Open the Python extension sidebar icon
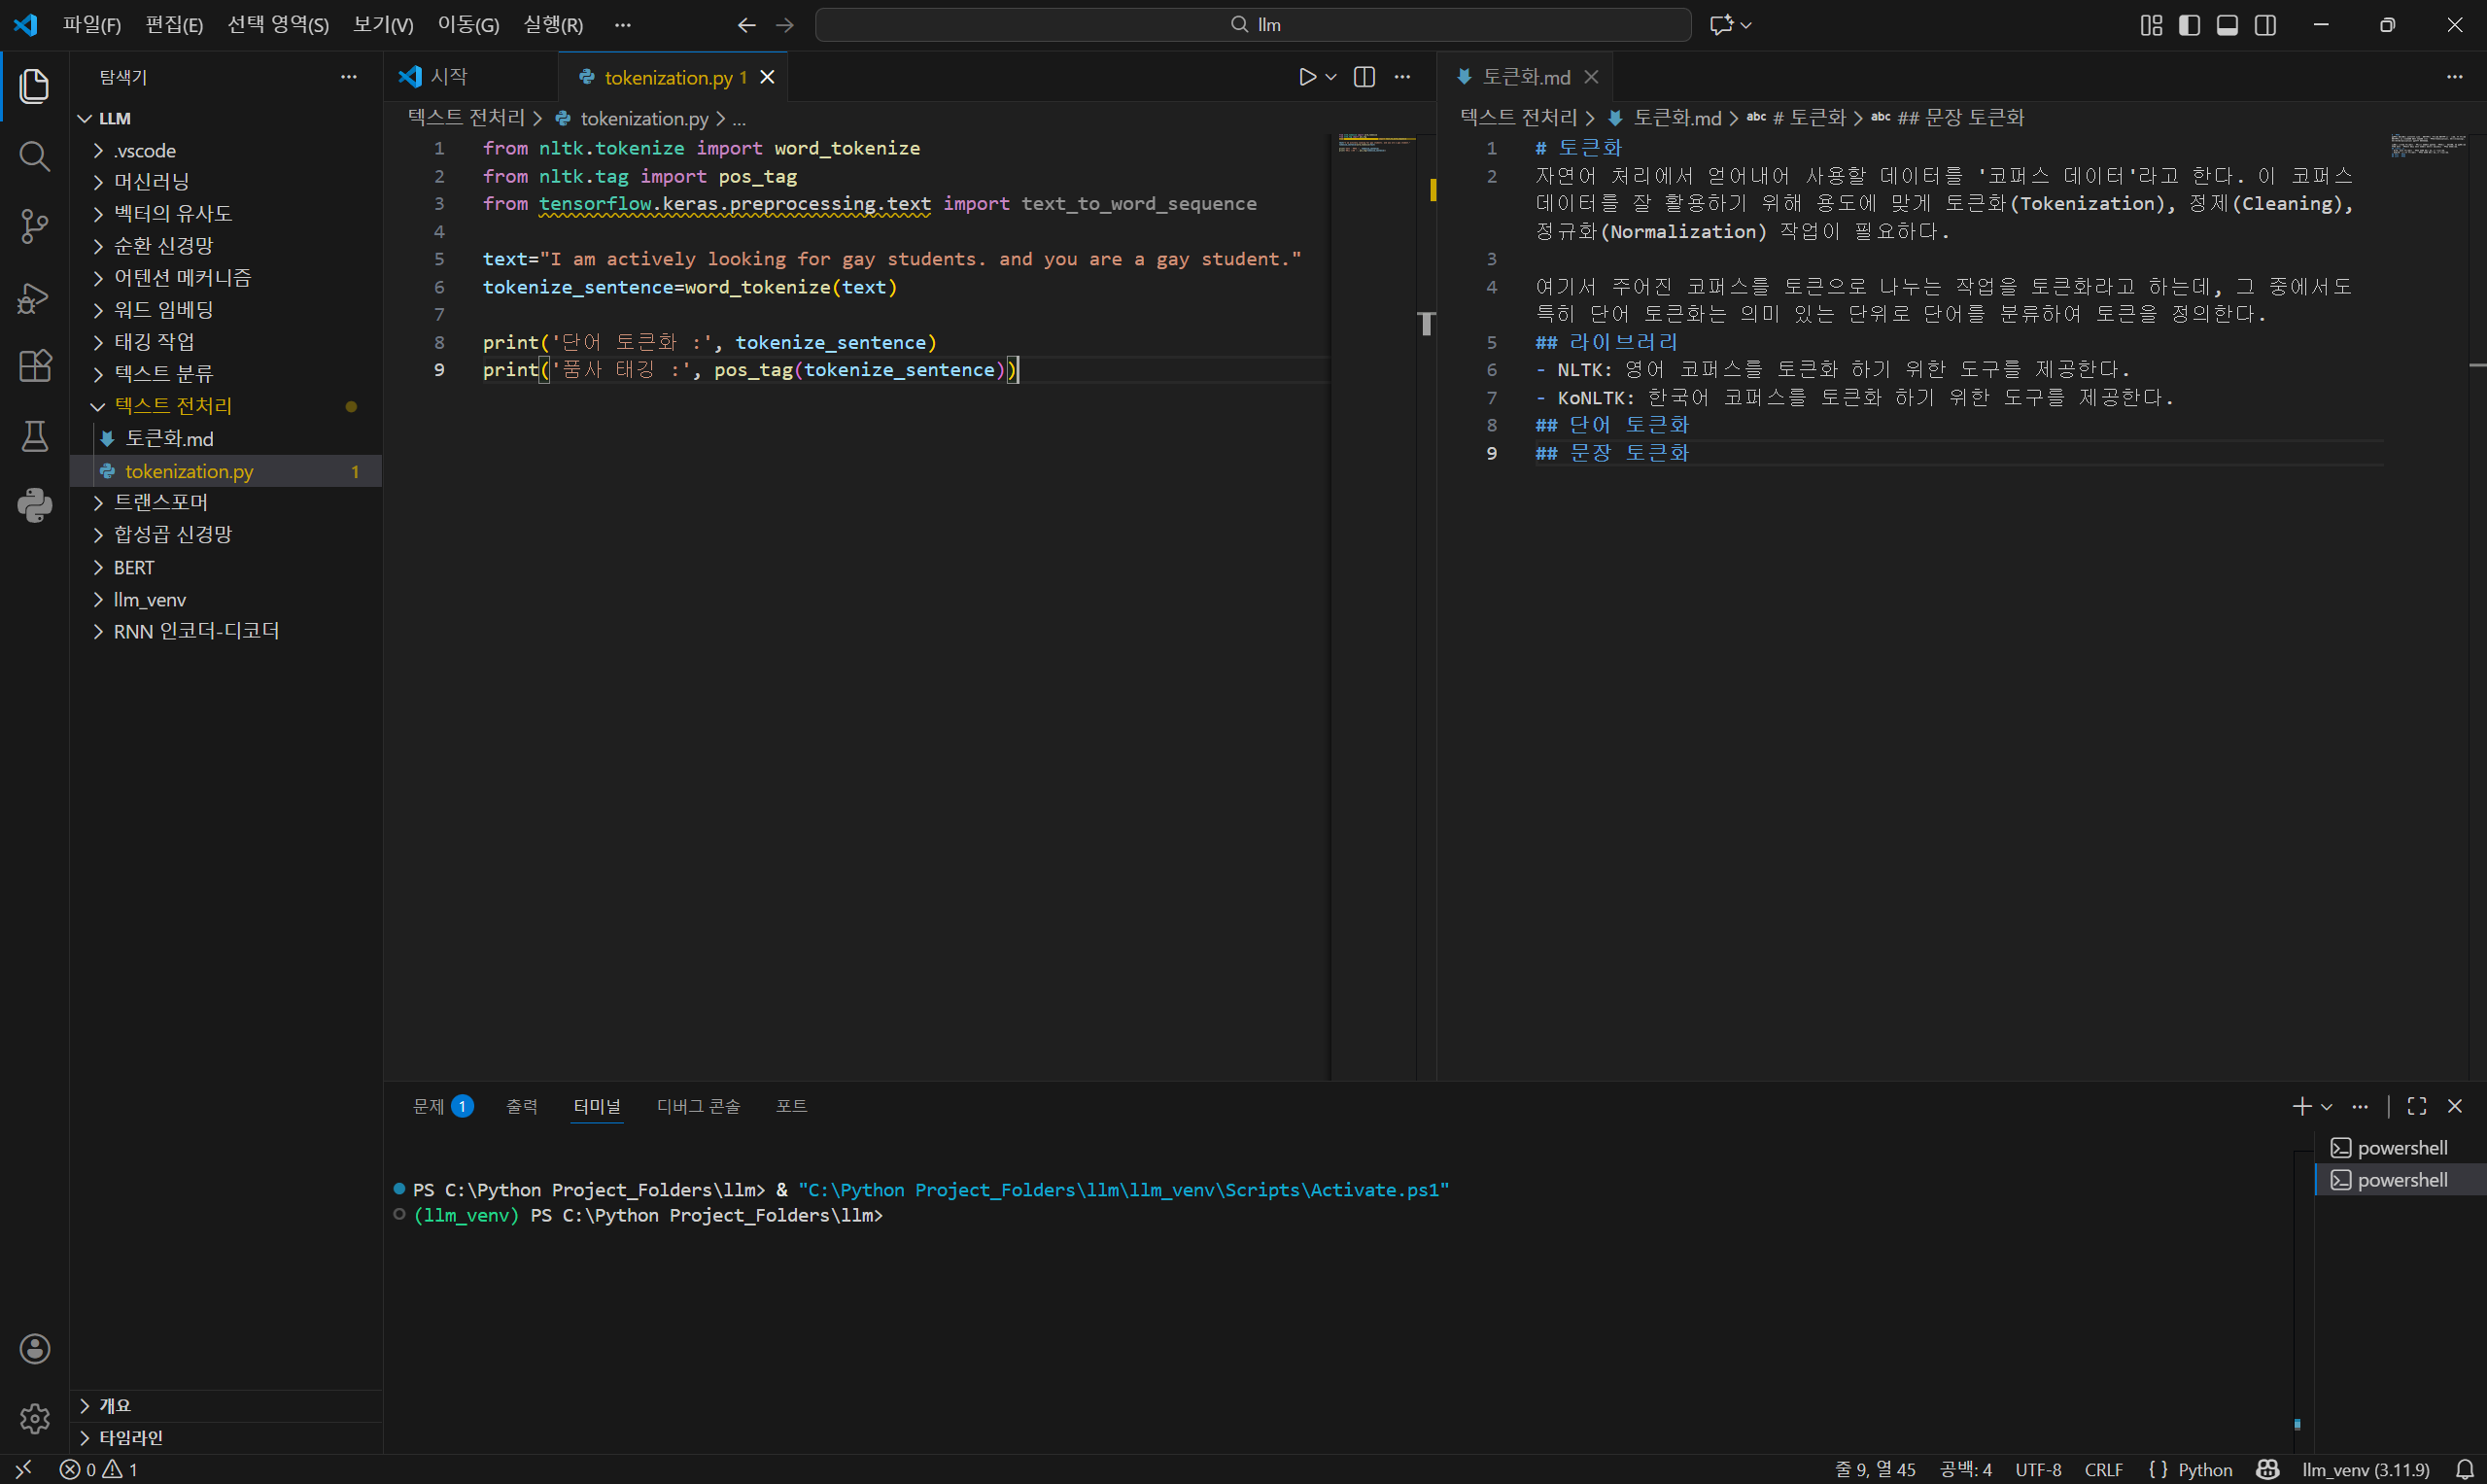This screenshot has height=1484, width=2487. (x=34, y=506)
